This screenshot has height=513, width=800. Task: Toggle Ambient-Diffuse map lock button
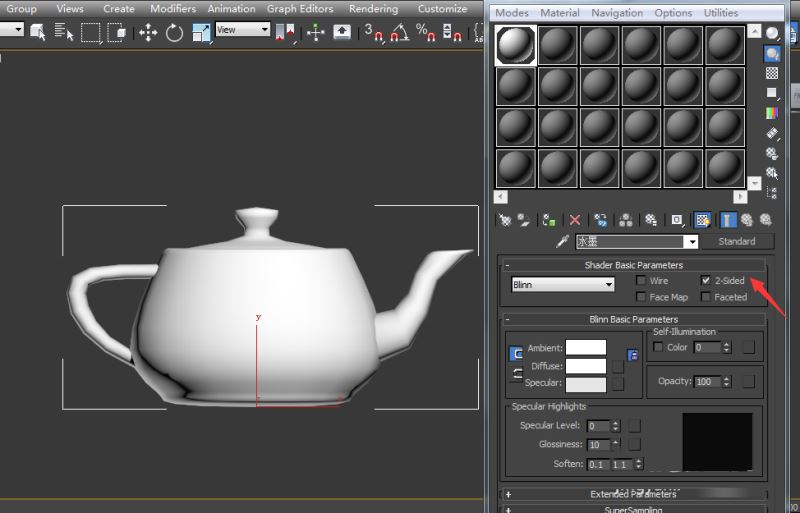click(x=633, y=355)
